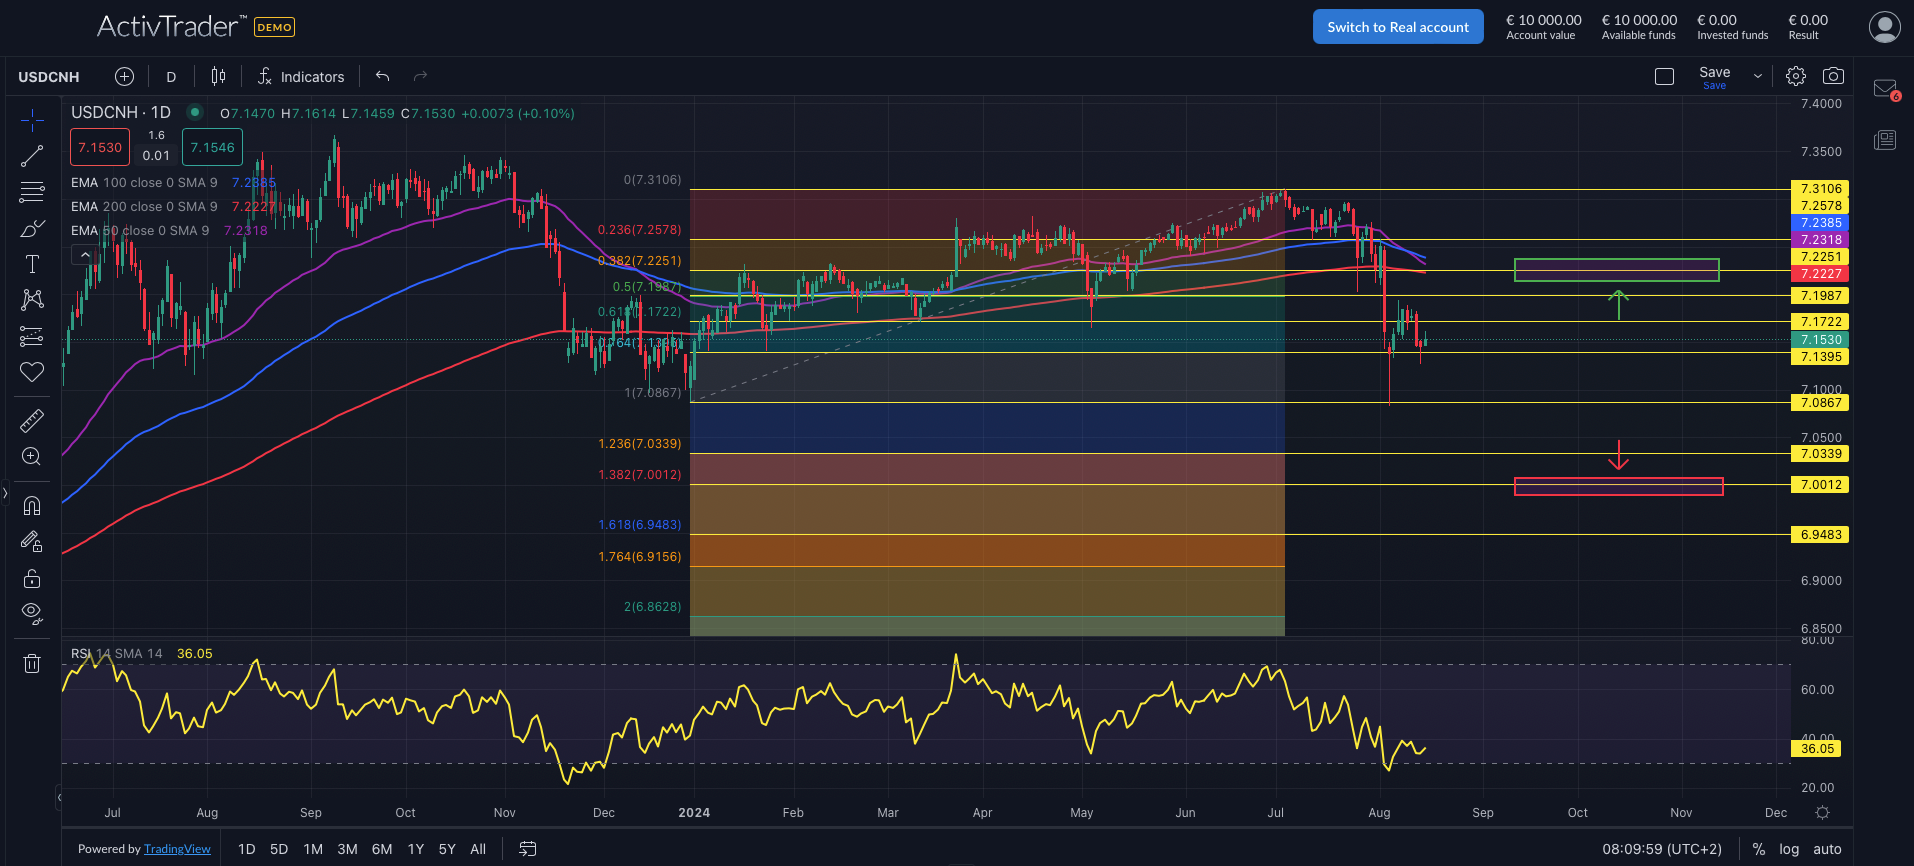Select the text annotation tool

tap(32, 264)
